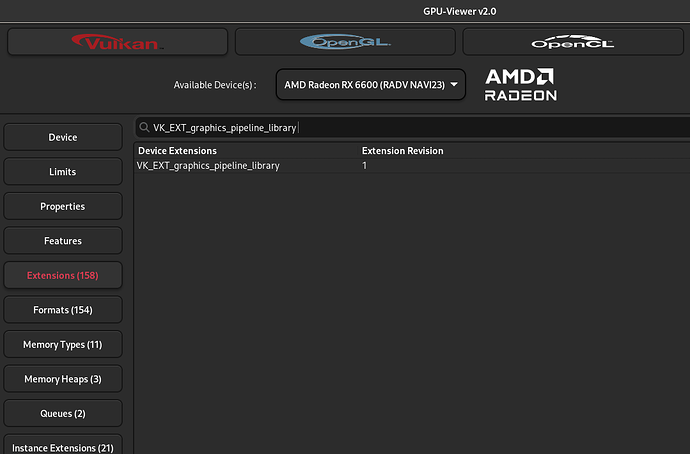Switch to the OpenGL tab
This screenshot has height=454, width=690.
[x=345, y=42]
